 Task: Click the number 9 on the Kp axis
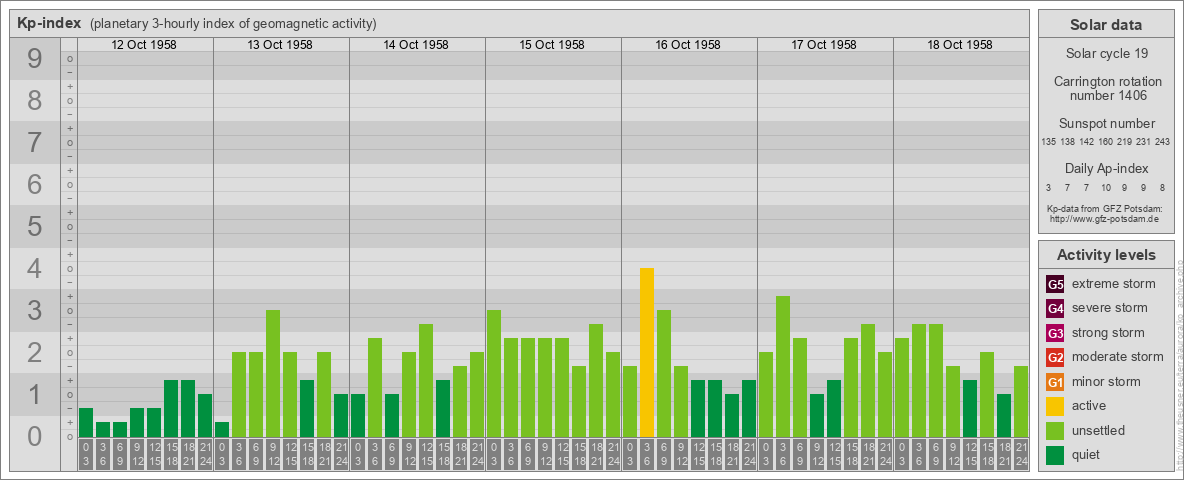pos(35,59)
